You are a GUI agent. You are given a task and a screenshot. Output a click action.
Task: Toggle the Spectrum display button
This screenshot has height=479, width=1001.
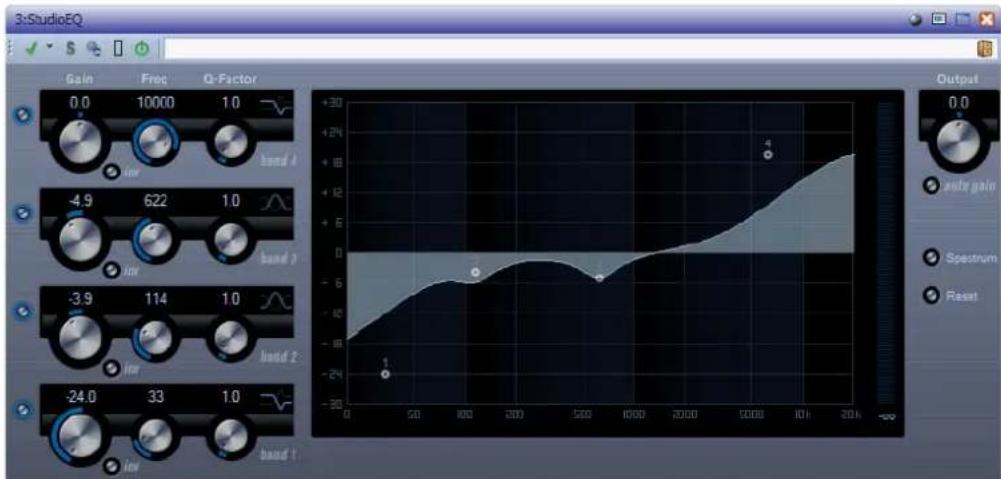pyautogui.click(x=931, y=258)
